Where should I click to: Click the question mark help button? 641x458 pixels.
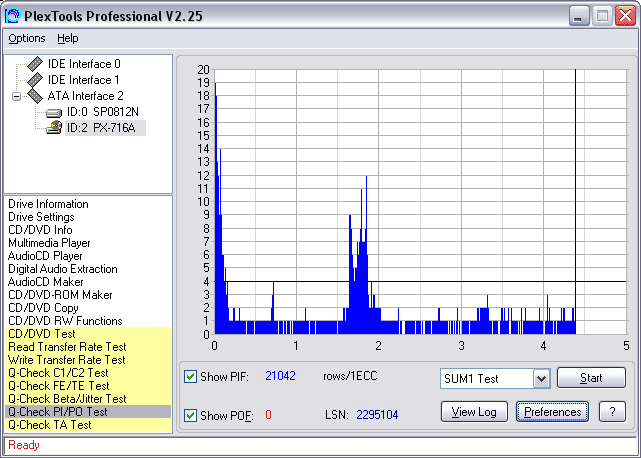pos(612,412)
